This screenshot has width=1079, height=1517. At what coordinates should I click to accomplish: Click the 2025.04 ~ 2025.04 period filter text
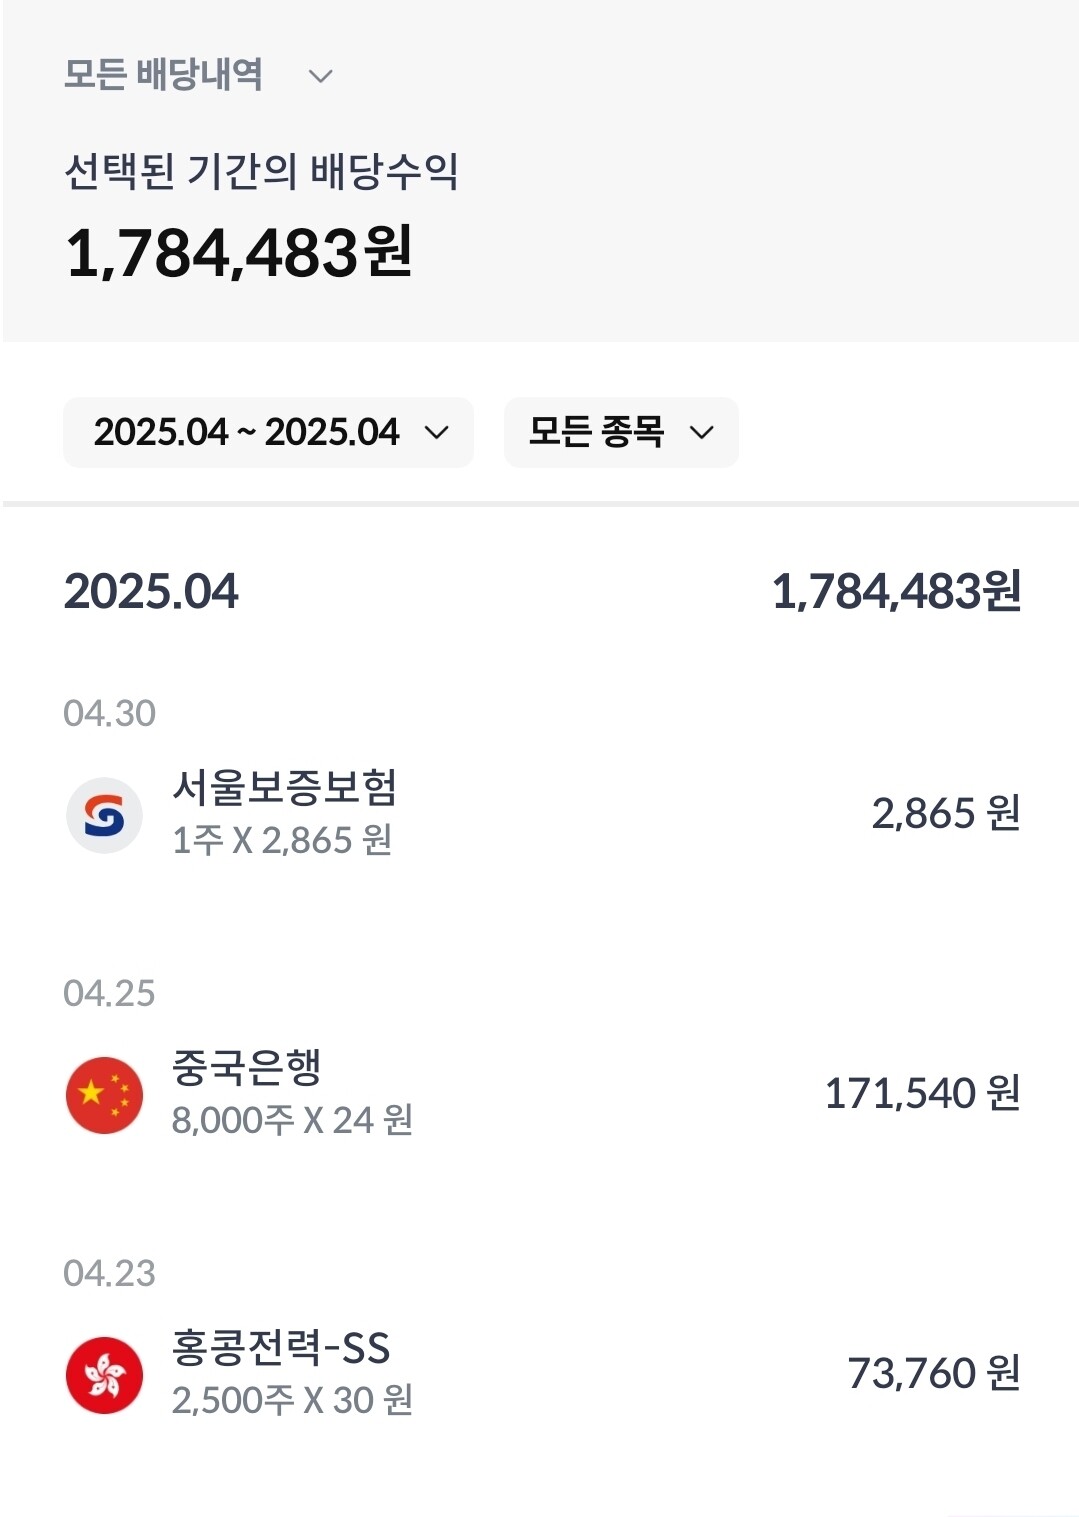246,432
